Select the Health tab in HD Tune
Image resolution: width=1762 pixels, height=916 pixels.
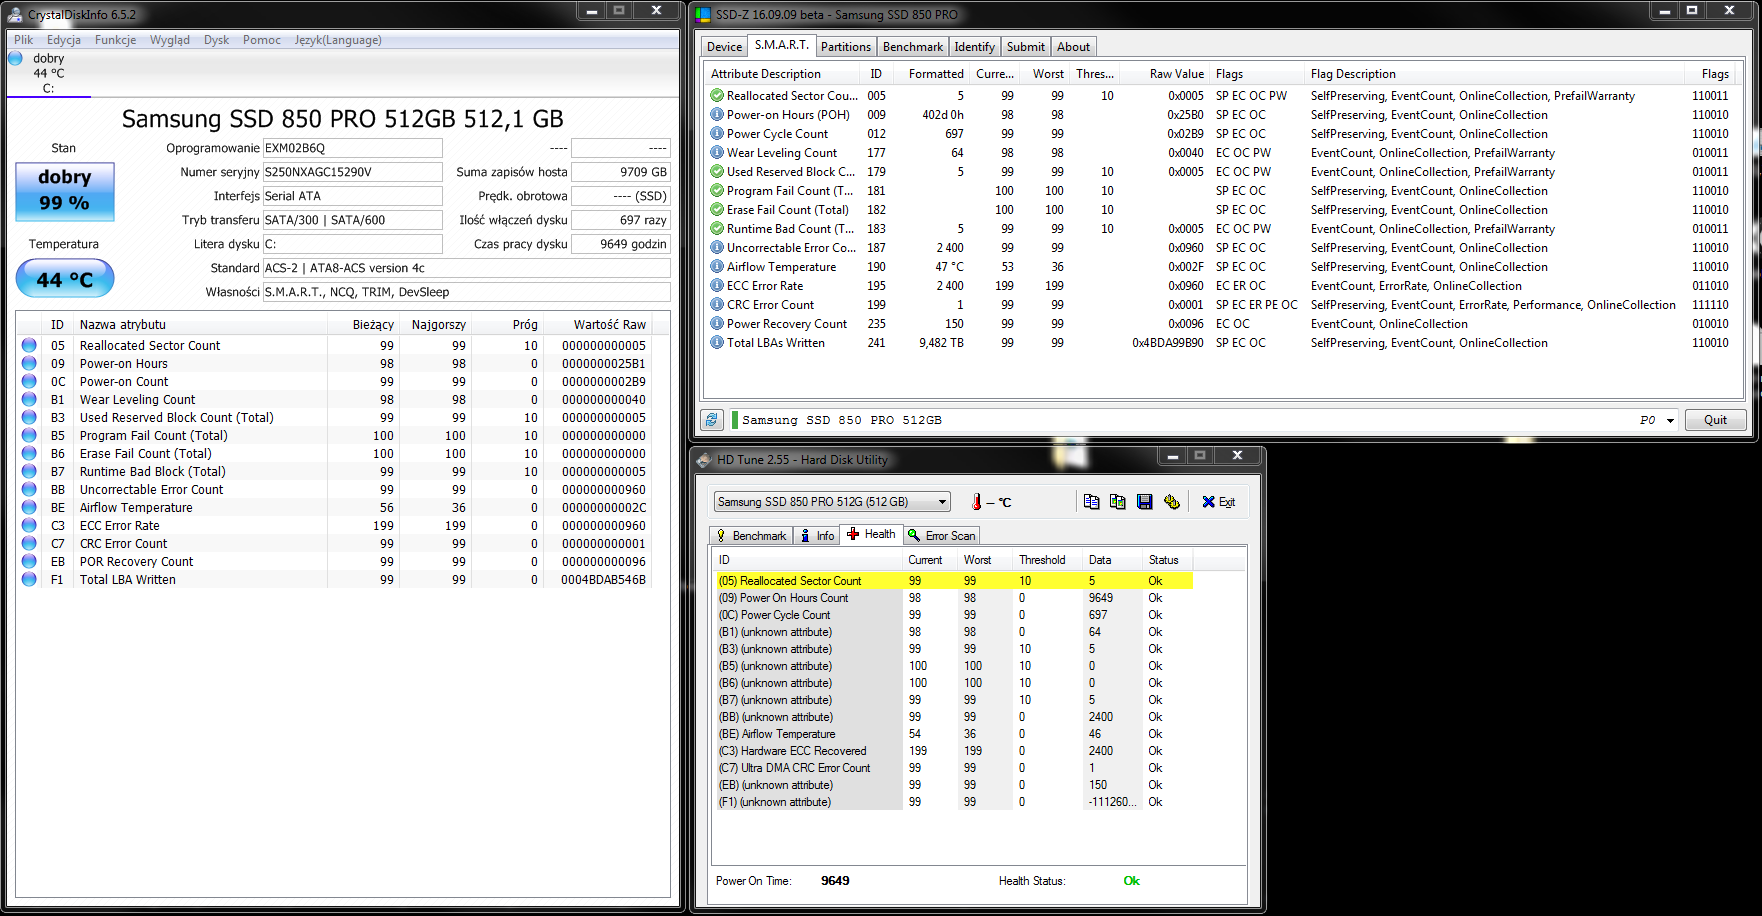click(871, 534)
